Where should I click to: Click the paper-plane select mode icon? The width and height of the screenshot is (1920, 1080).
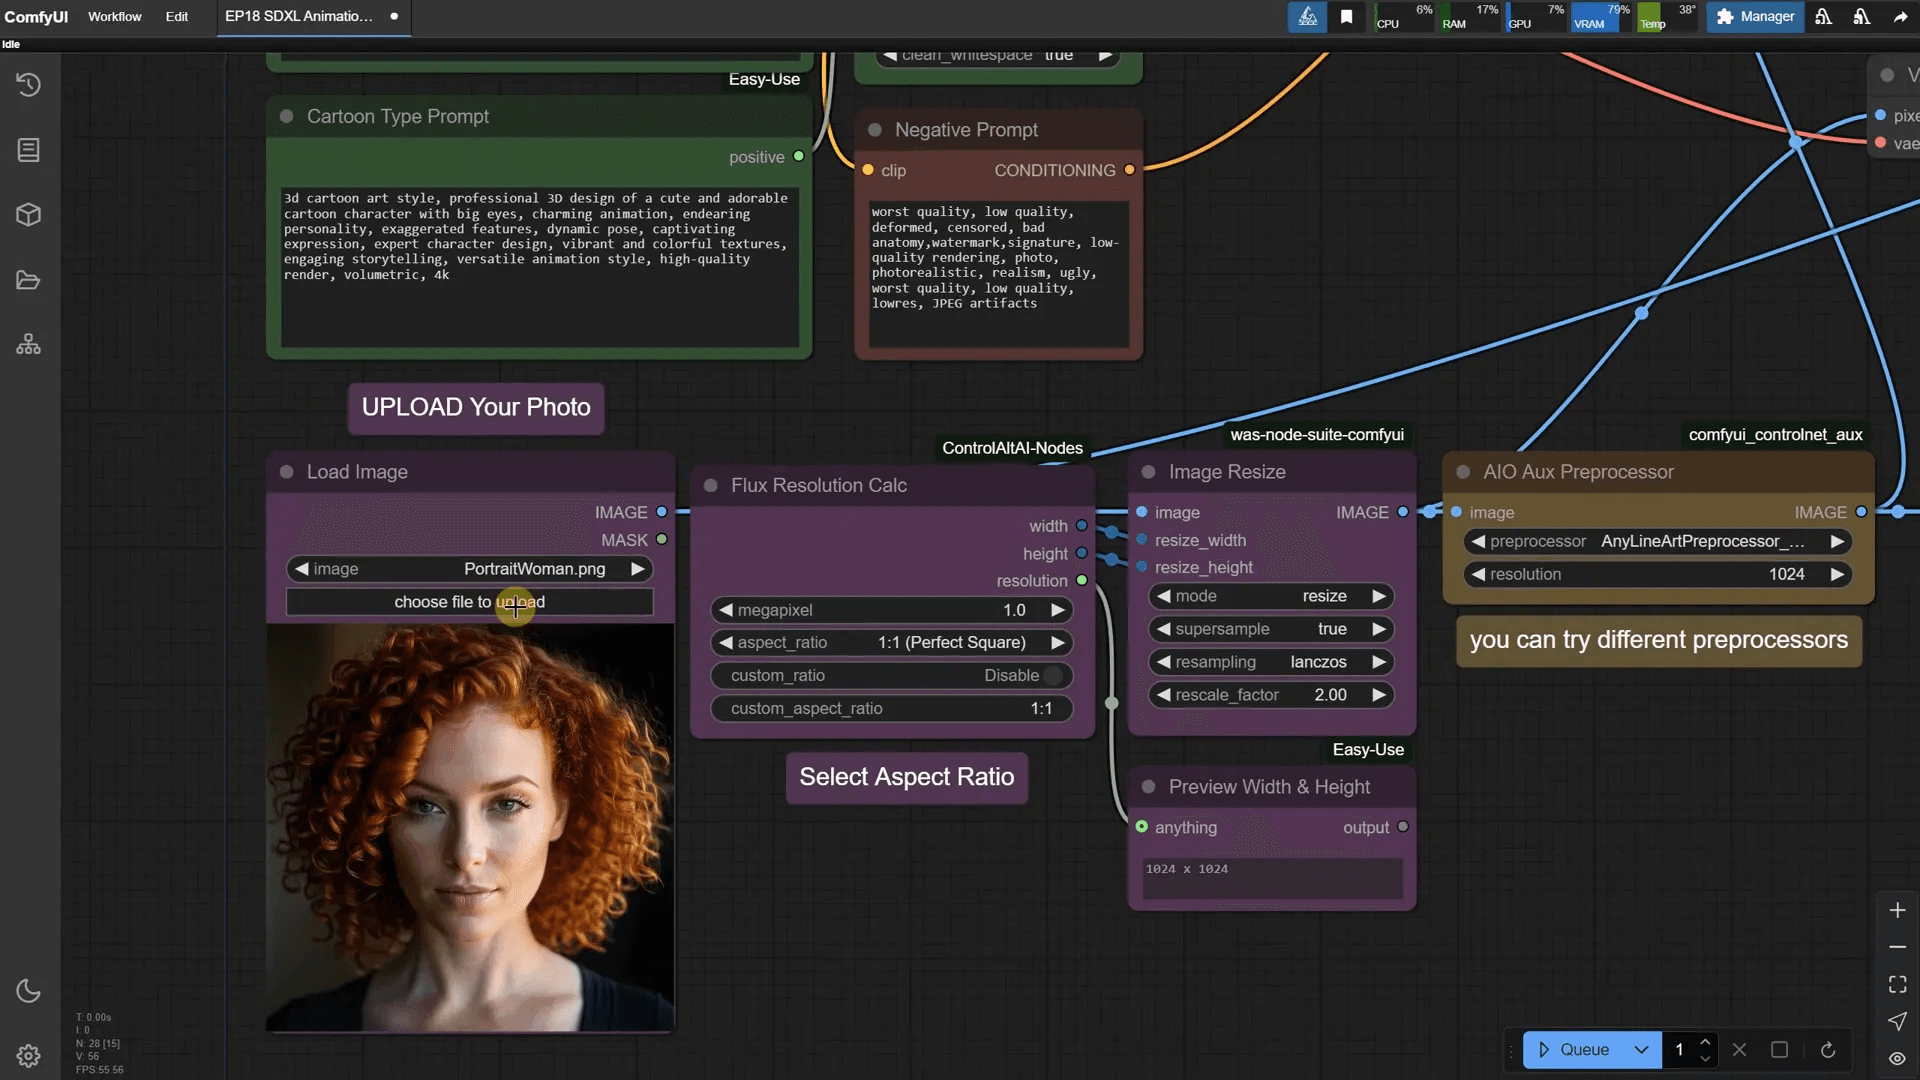[x=1897, y=1021]
